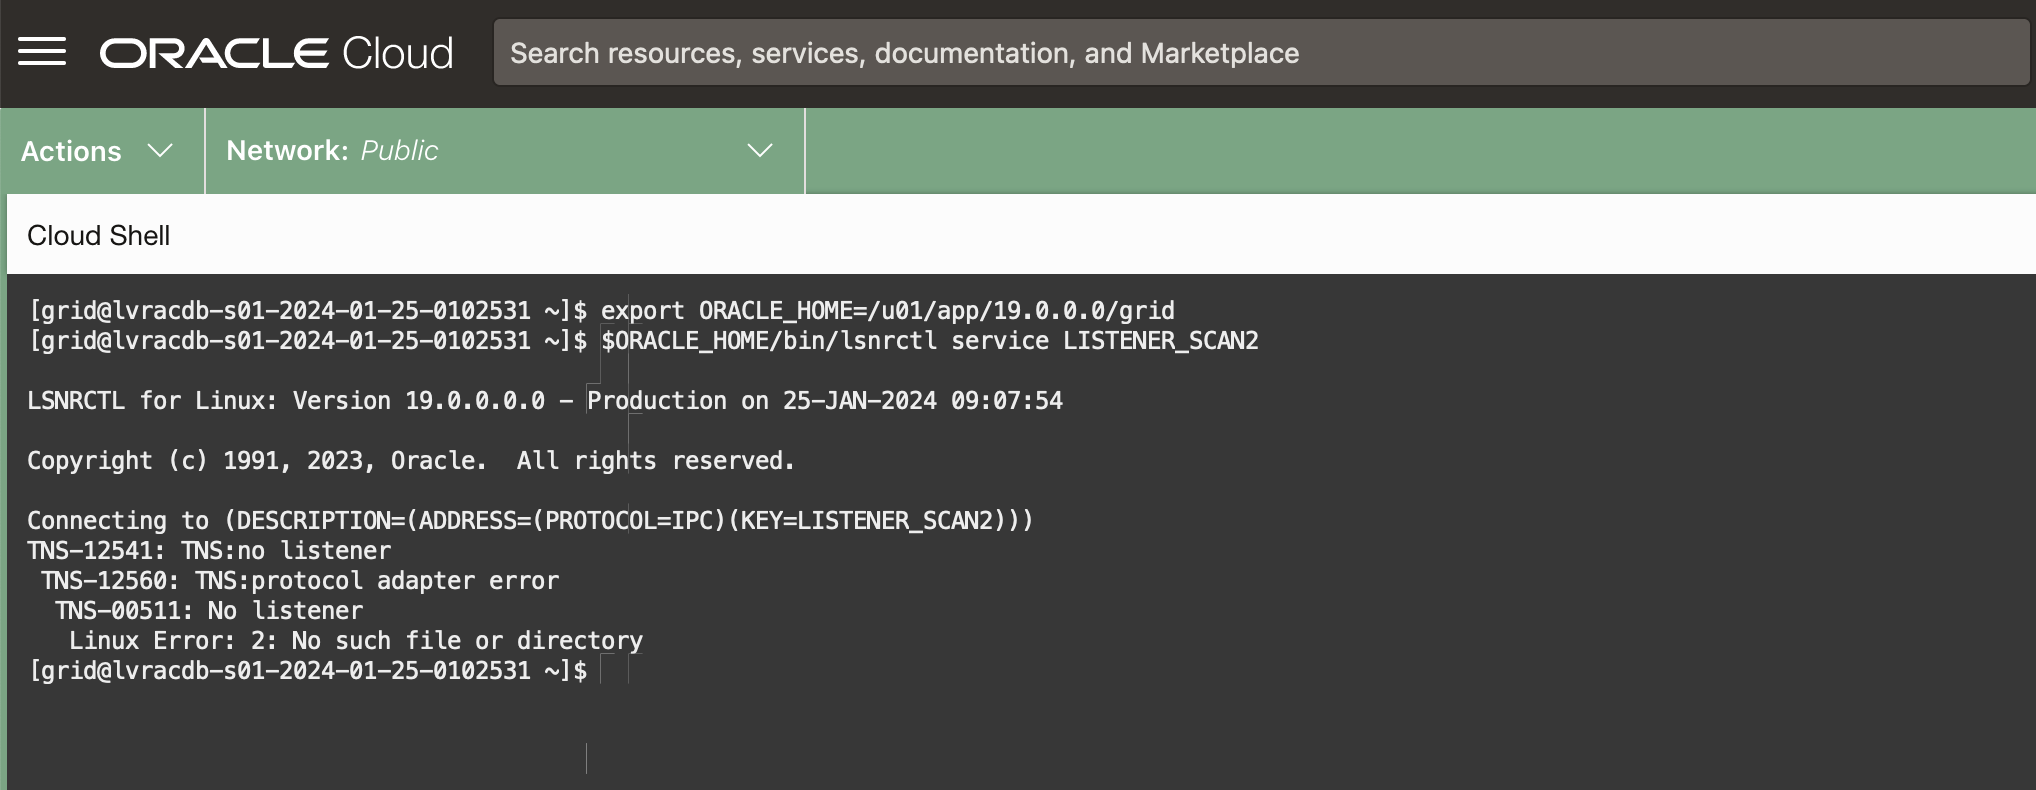Click the Copyright Oracle notice line

point(410,461)
